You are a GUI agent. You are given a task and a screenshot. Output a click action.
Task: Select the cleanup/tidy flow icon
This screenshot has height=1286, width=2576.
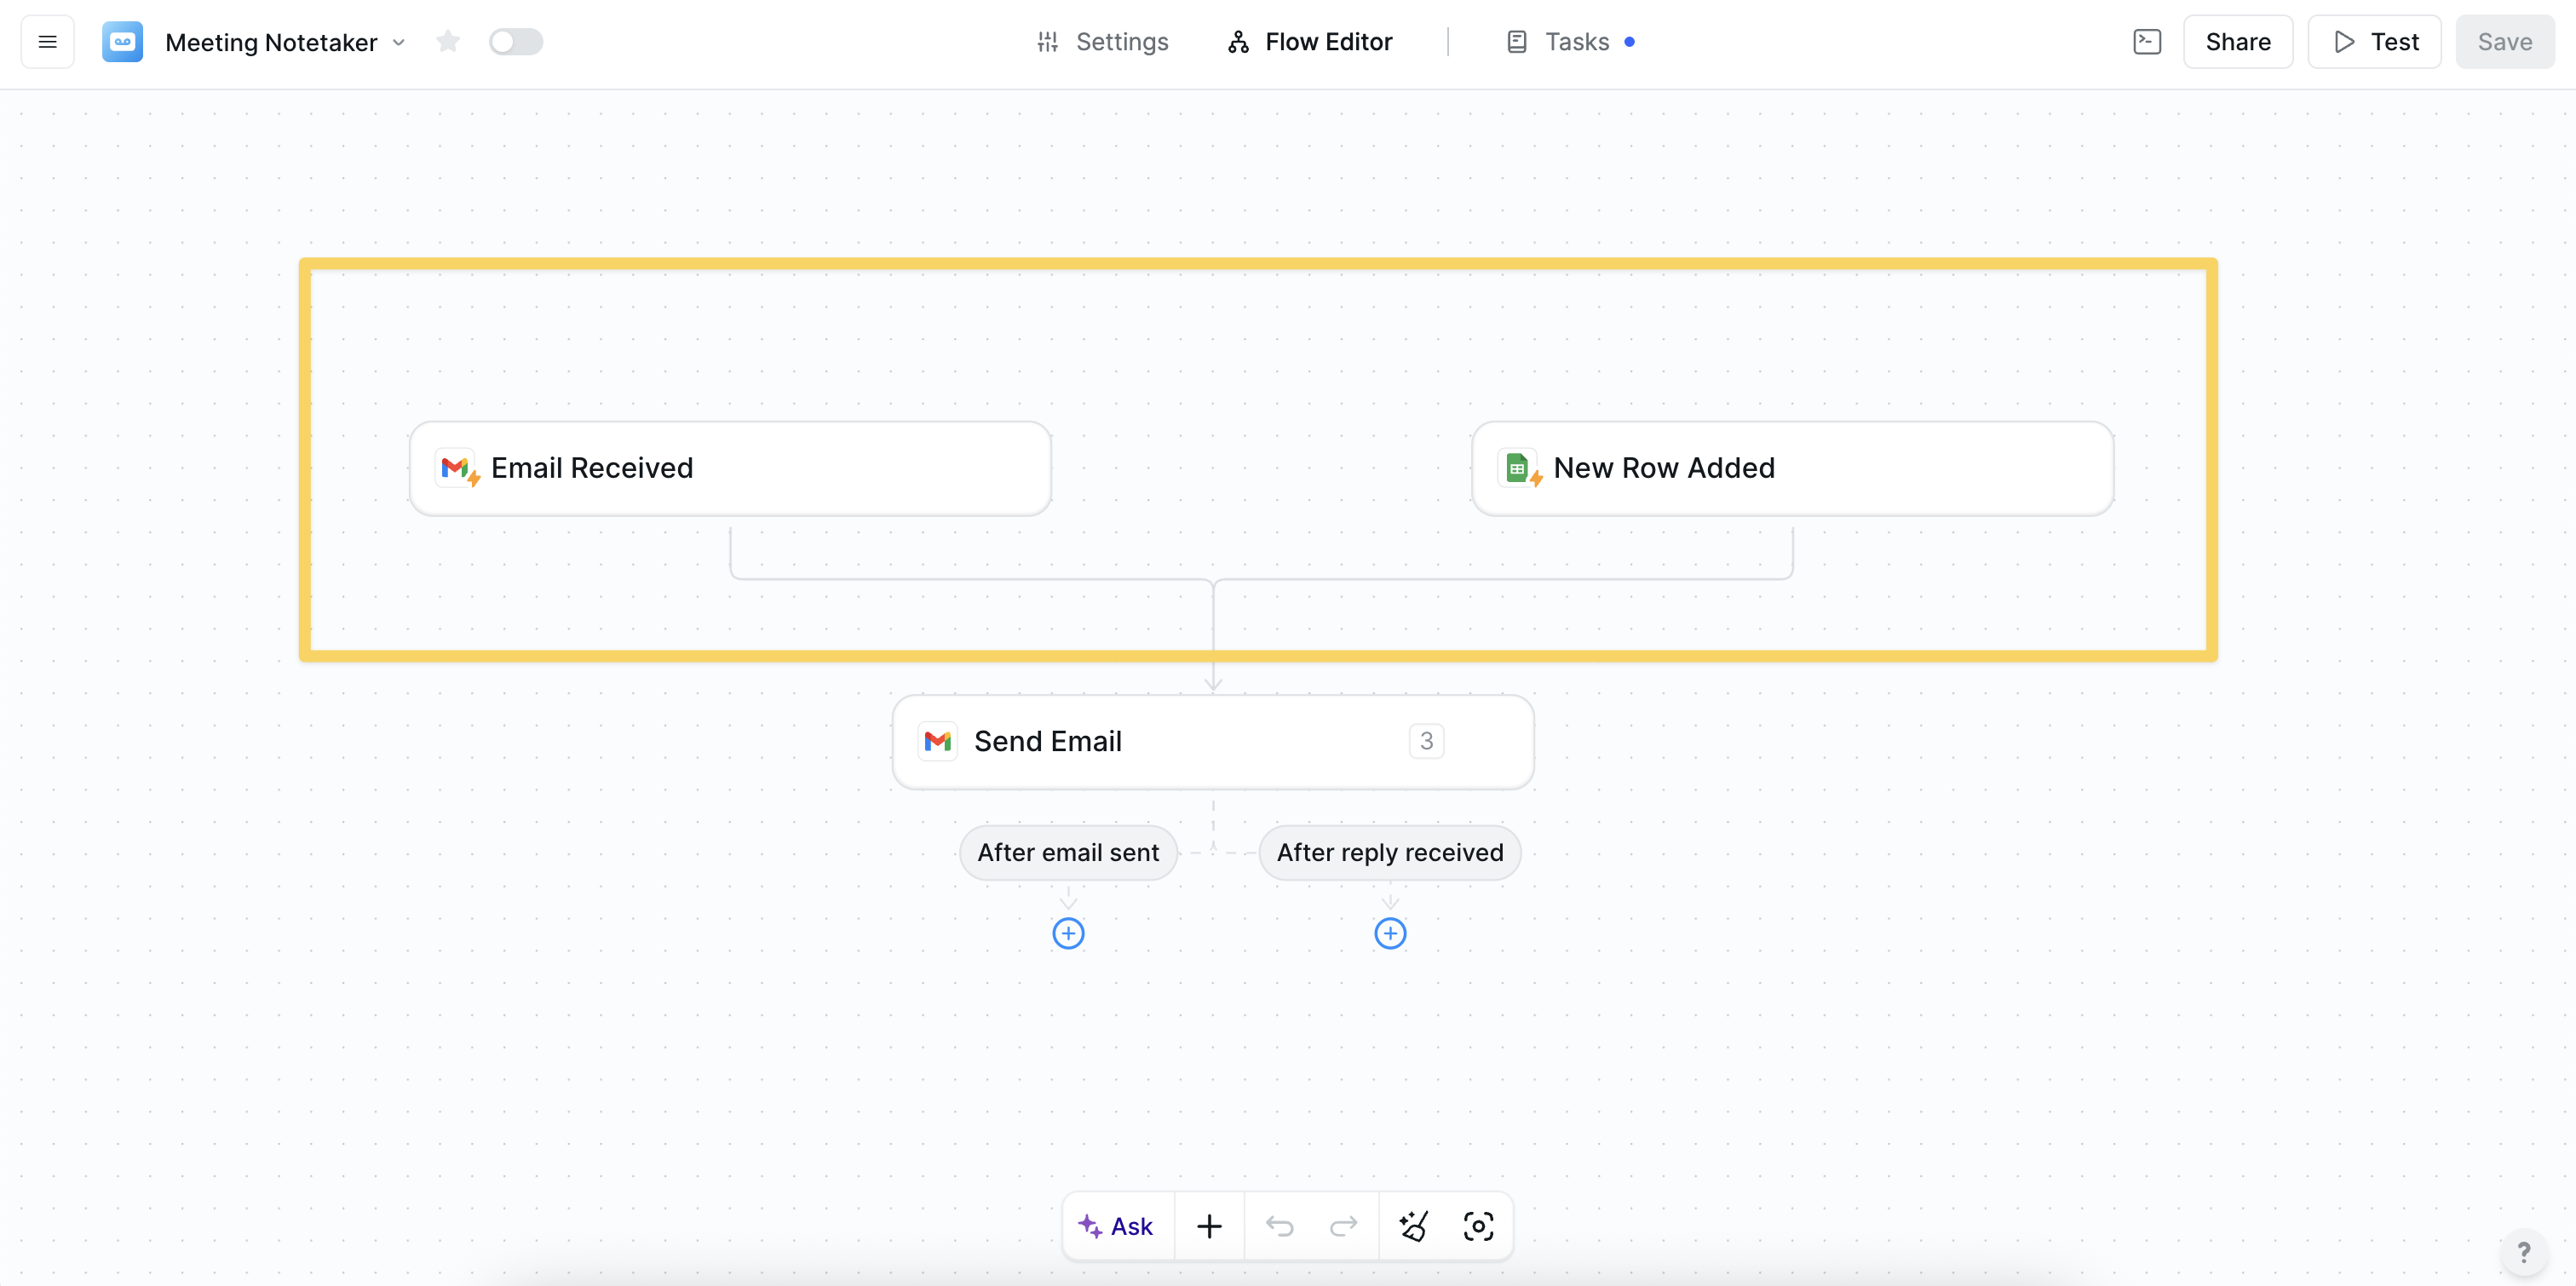tap(1413, 1225)
